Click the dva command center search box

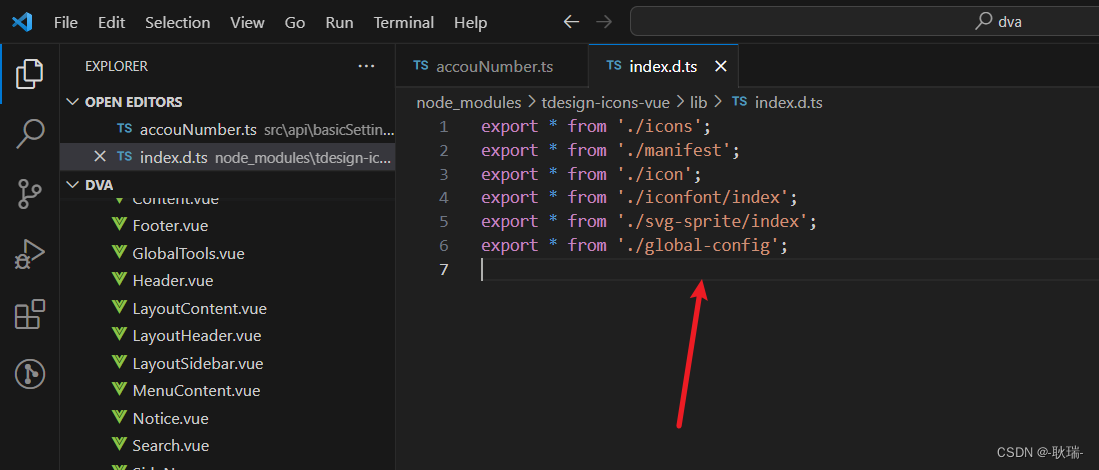tap(864, 22)
